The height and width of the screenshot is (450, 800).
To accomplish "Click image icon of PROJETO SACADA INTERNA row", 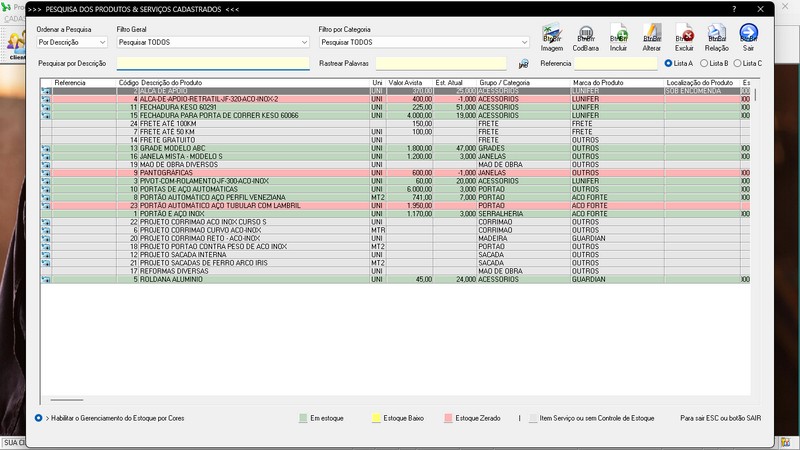I will point(46,255).
